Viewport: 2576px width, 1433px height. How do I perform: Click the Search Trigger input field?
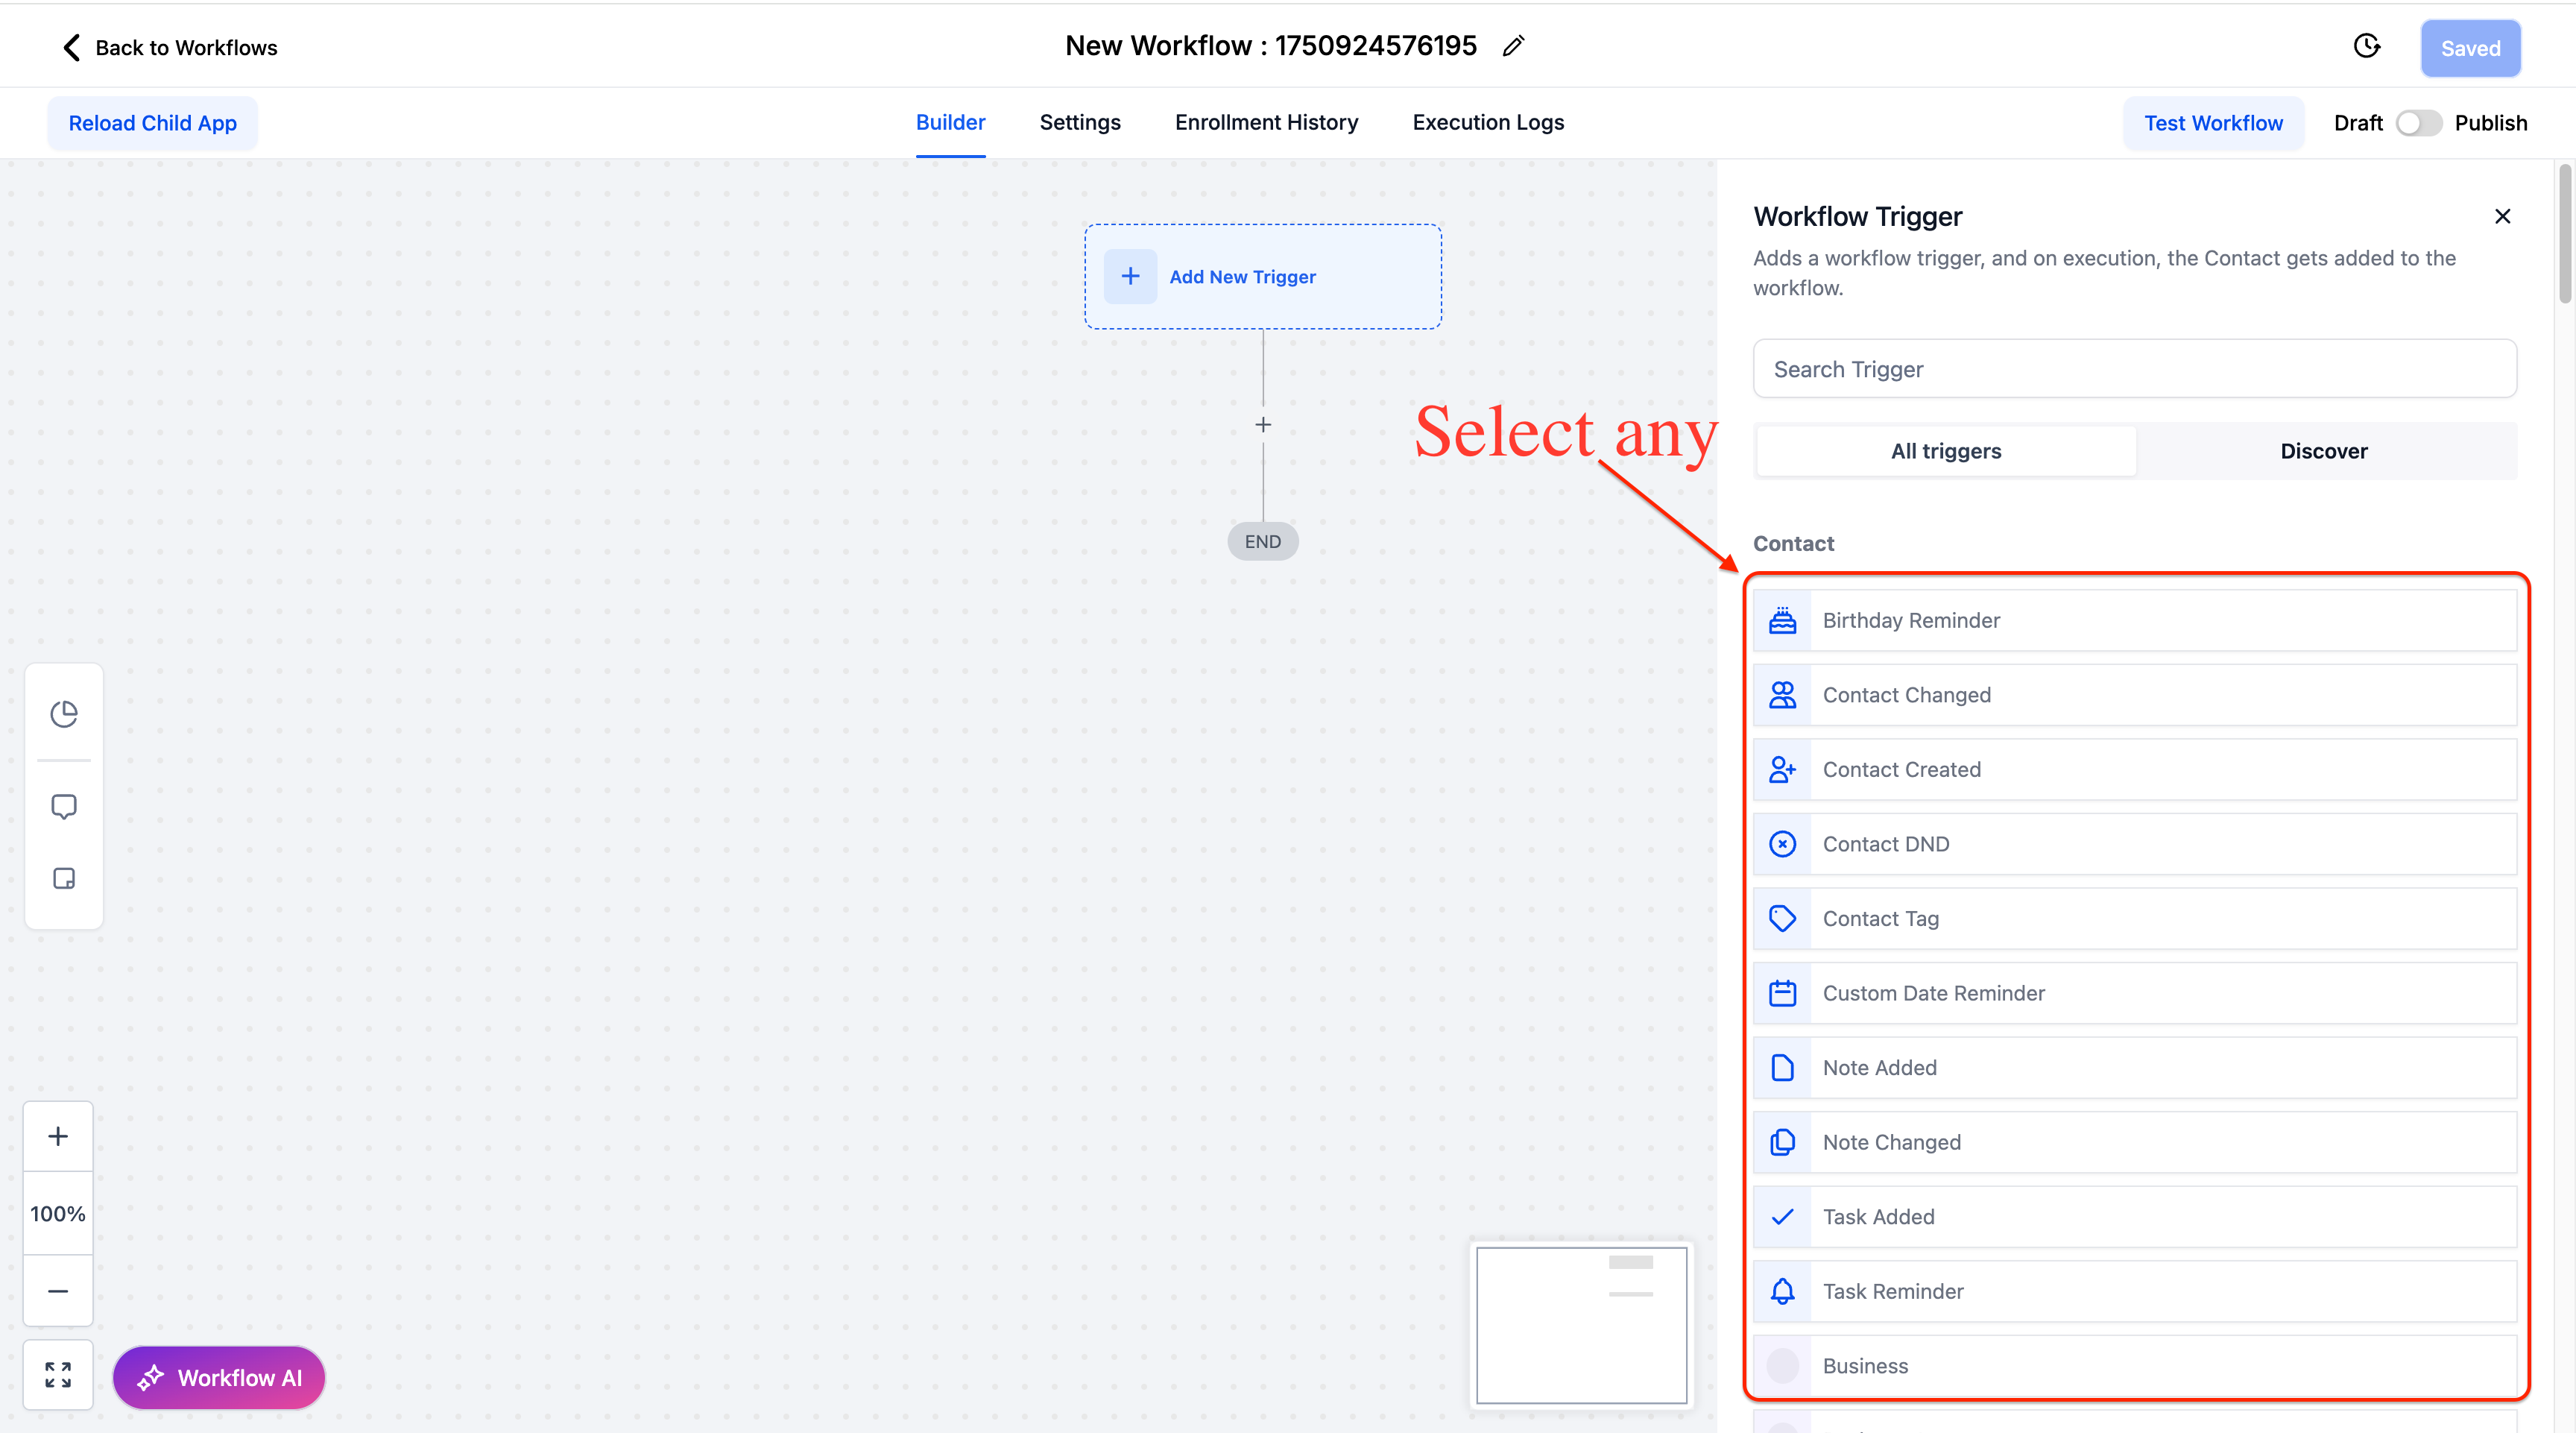2134,369
